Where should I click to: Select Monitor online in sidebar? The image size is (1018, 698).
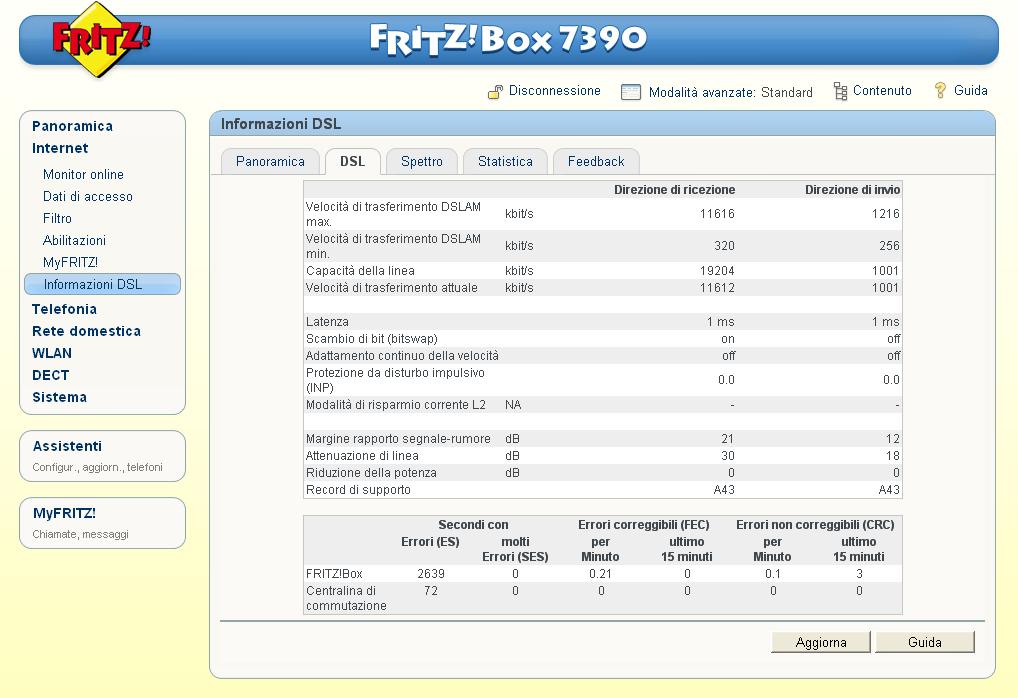point(83,174)
